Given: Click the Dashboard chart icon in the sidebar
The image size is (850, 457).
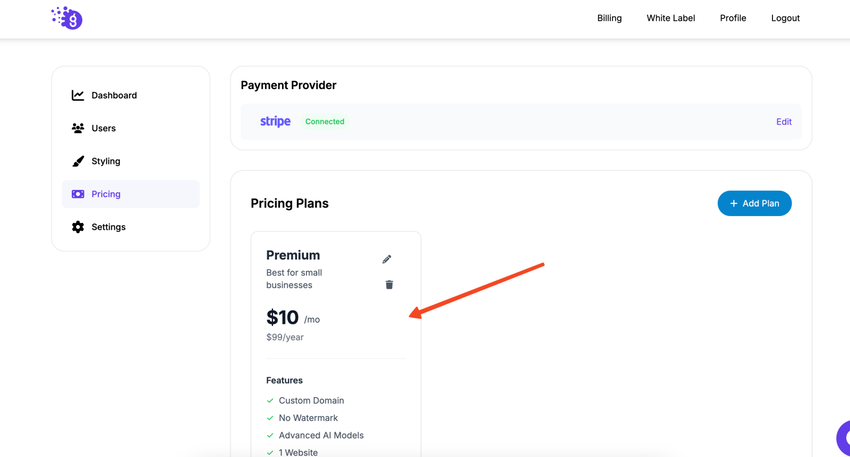Looking at the screenshot, I should (x=78, y=95).
